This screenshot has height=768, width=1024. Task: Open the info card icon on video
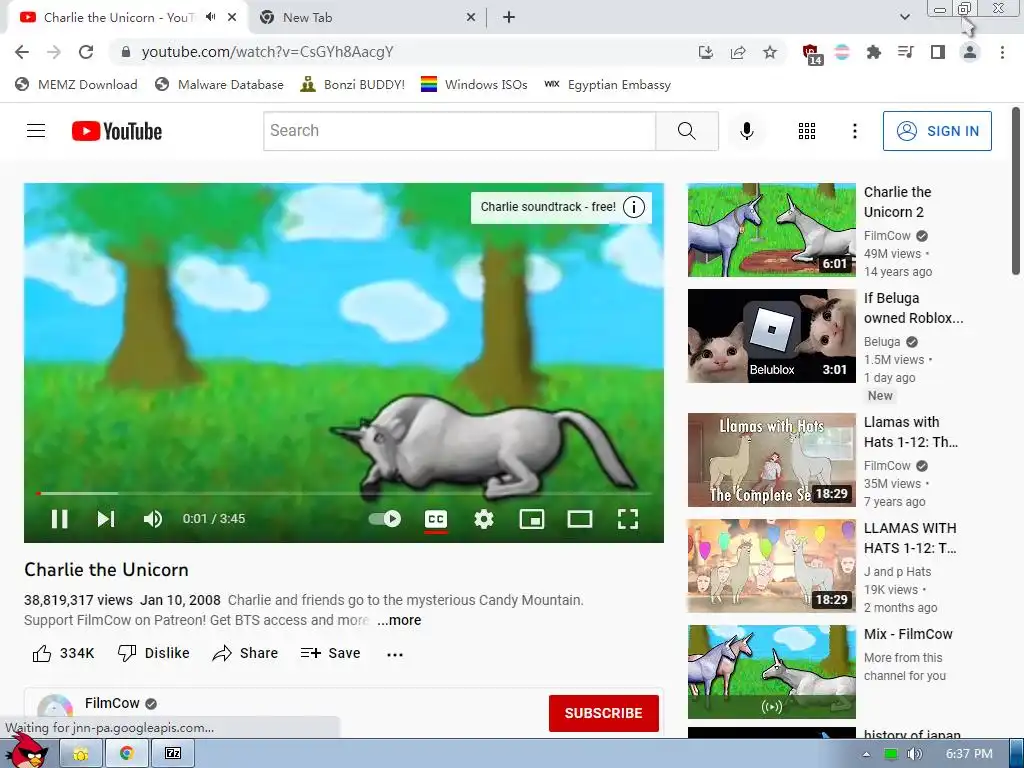633,207
